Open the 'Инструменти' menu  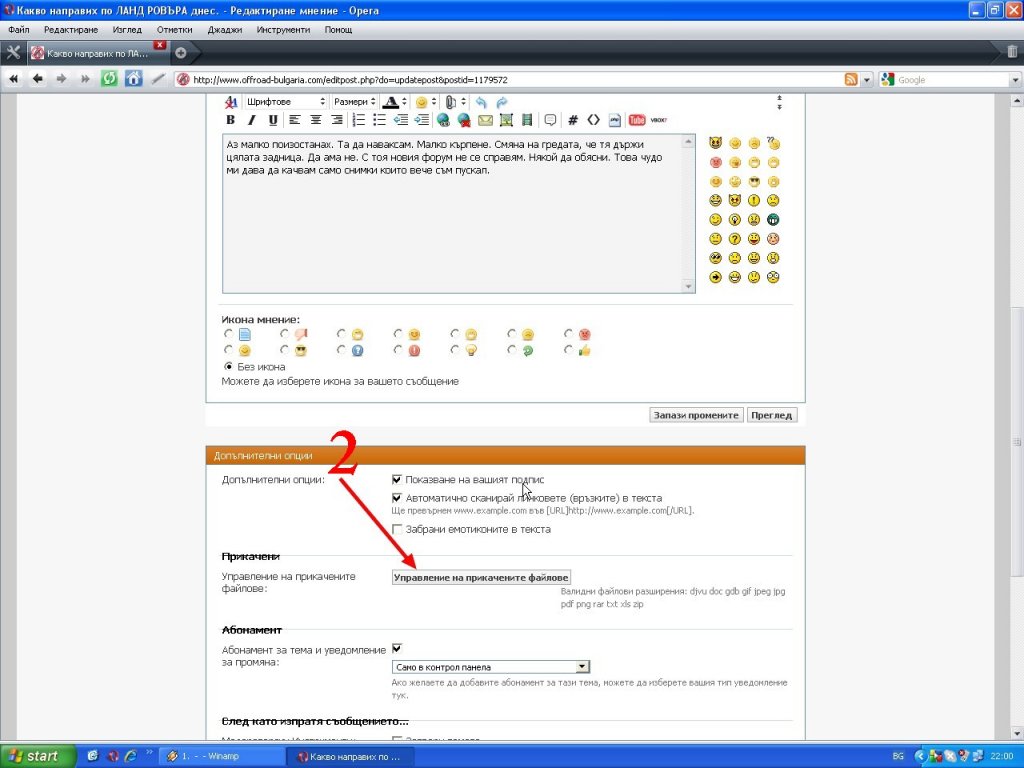click(x=283, y=29)
